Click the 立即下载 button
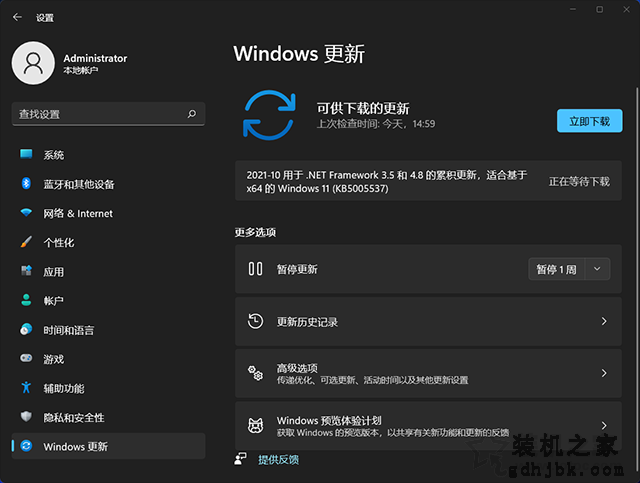This screenshot has width=640, height=483. coord(589,121)
